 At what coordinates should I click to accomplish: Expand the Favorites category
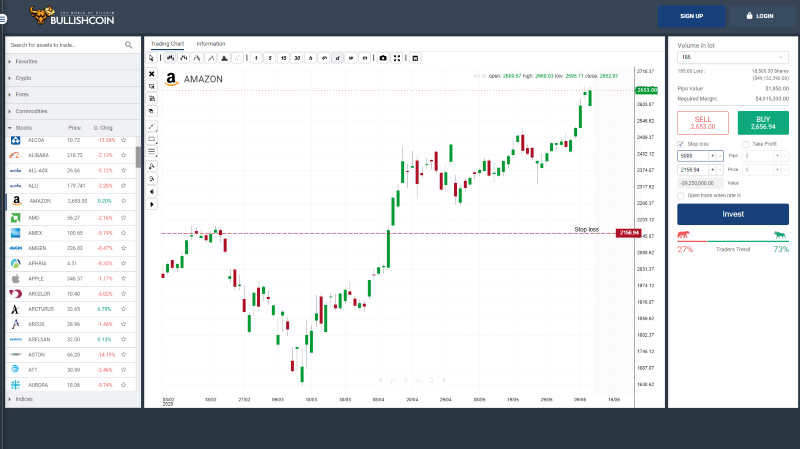(x=73, y=61)
